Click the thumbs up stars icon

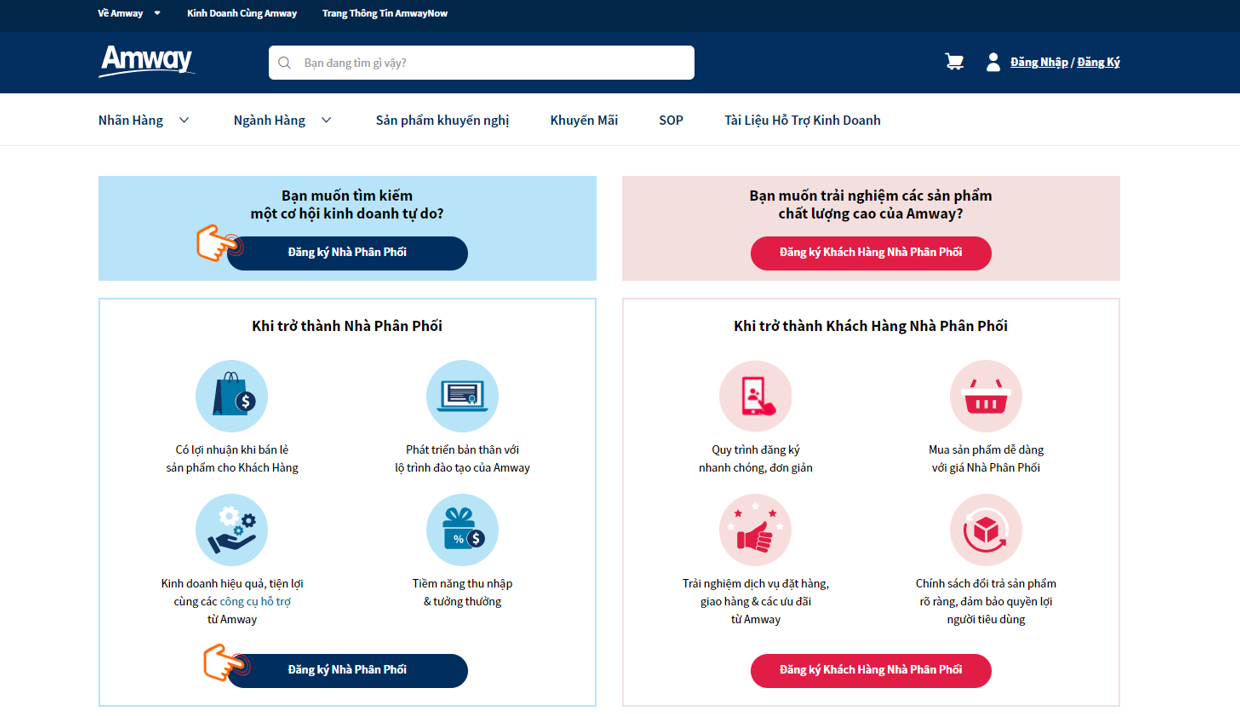pos(756,530)
